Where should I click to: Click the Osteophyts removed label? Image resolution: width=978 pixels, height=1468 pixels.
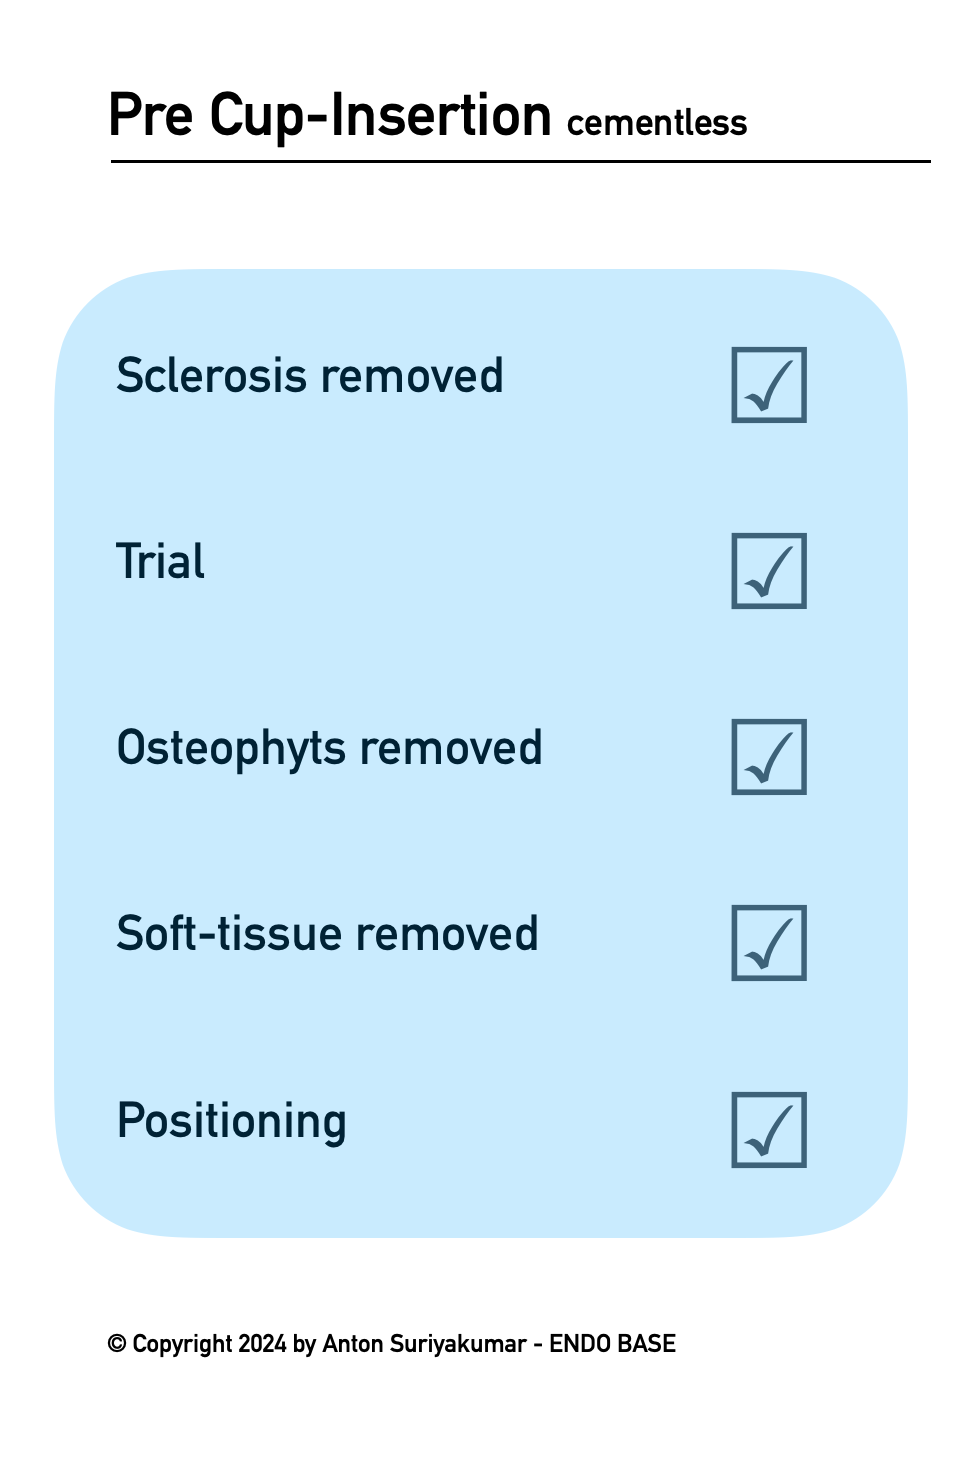pyautogui.click(x=329, y=749)
